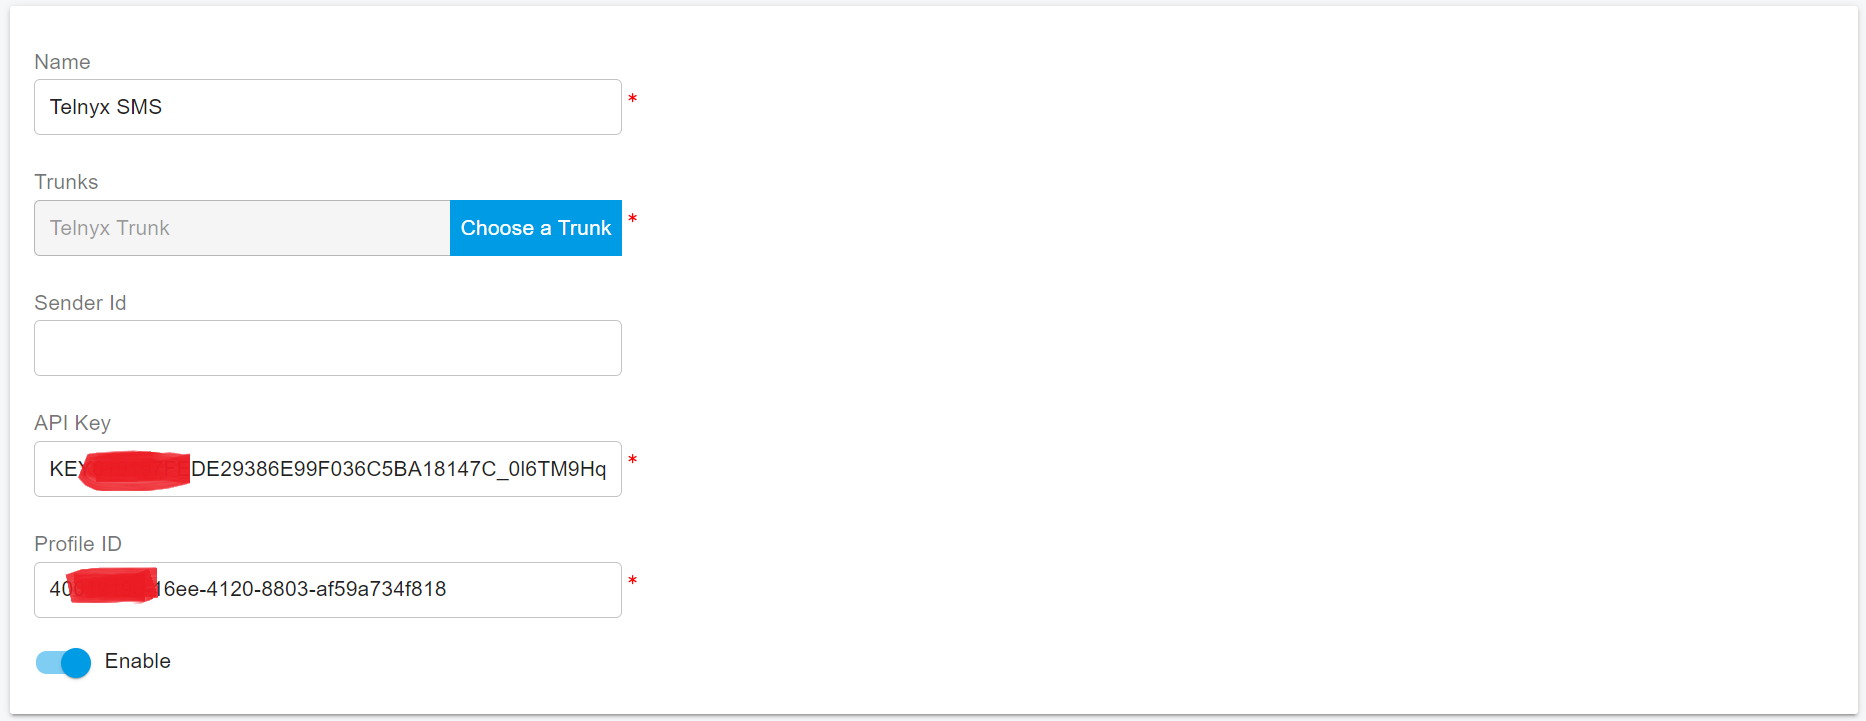Click the Profile ID label
1866x721 pixels.
pos(78,544)
